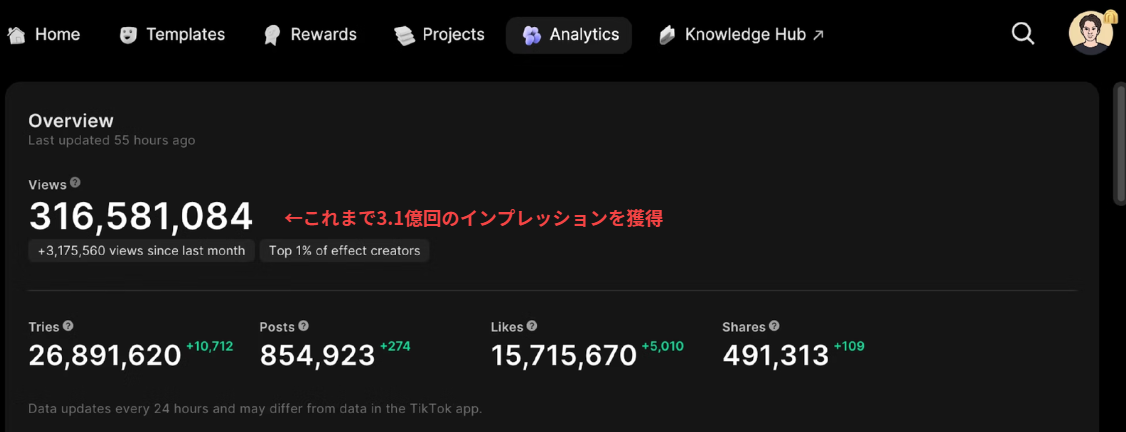Click the Analytics purple icon
The height and width of the screenshot is (432, 1126).
pos(531,35)
